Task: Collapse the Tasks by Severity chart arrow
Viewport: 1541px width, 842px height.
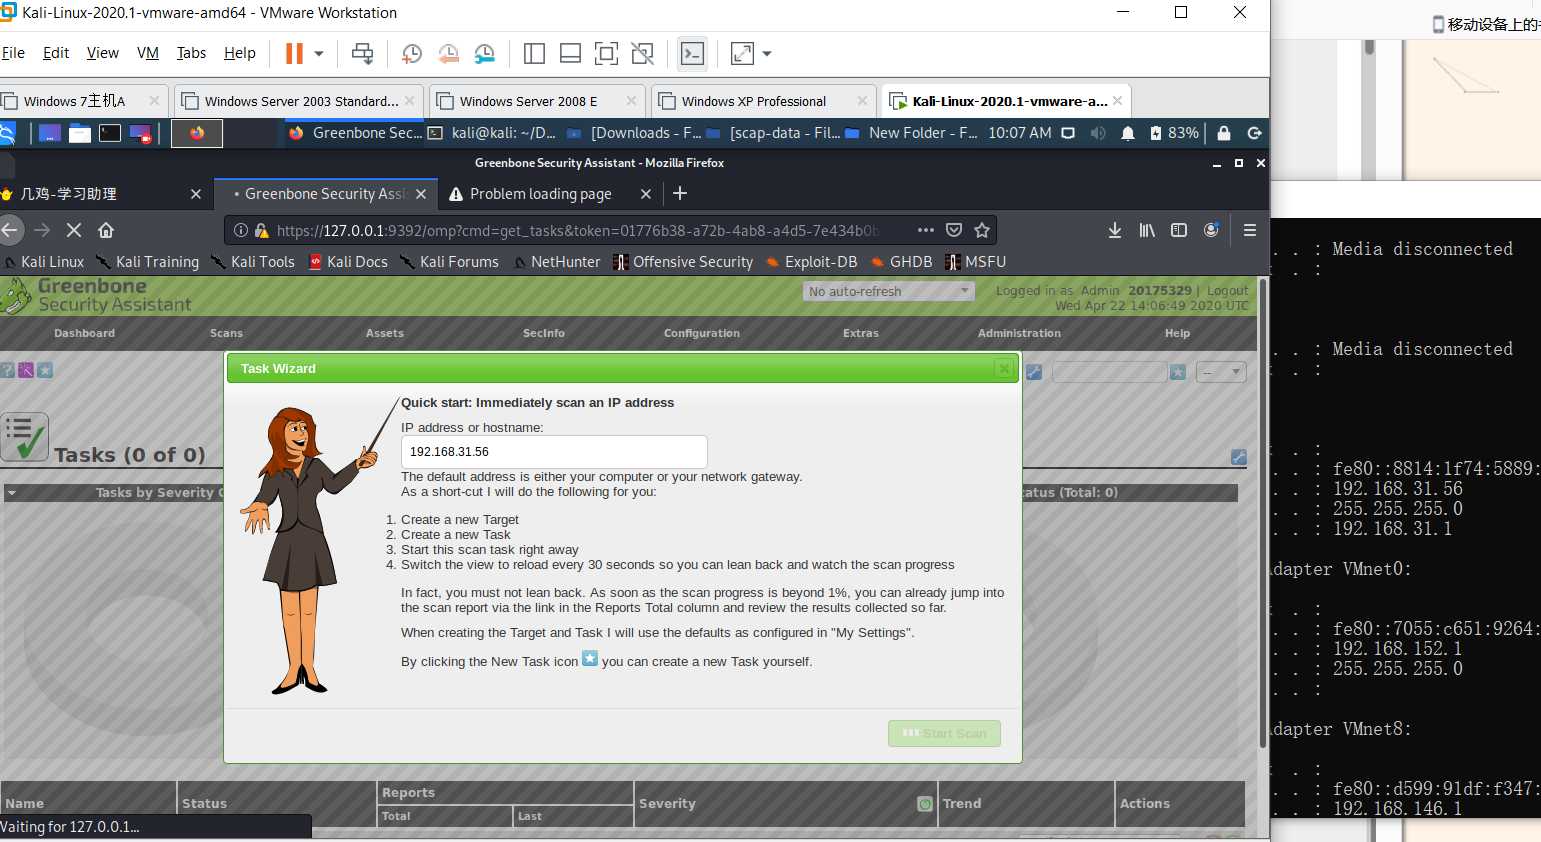Action: (11, 493)
